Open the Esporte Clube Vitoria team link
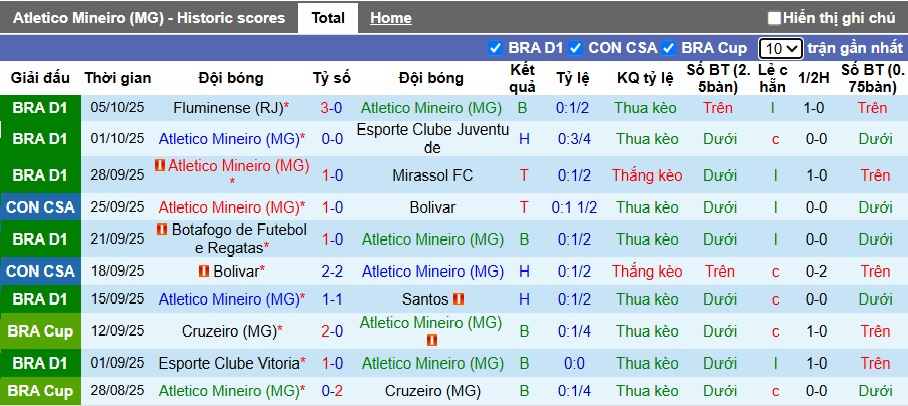 pyautogui.click(x=228, y=364)
